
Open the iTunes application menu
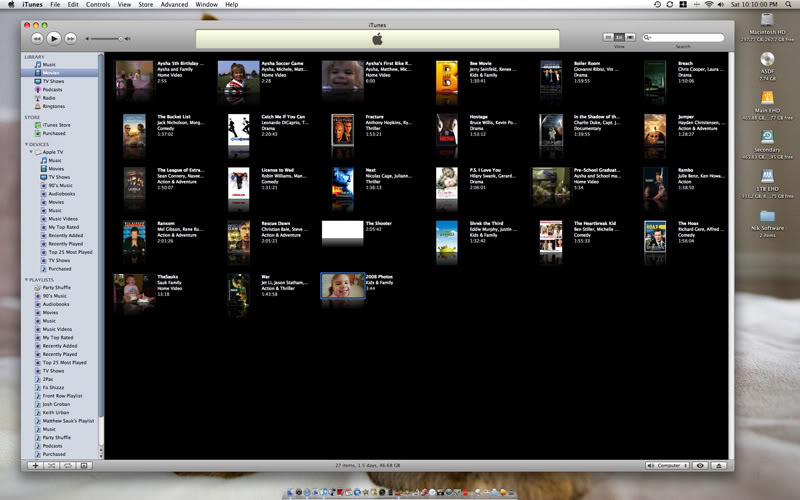pos(33,5)
